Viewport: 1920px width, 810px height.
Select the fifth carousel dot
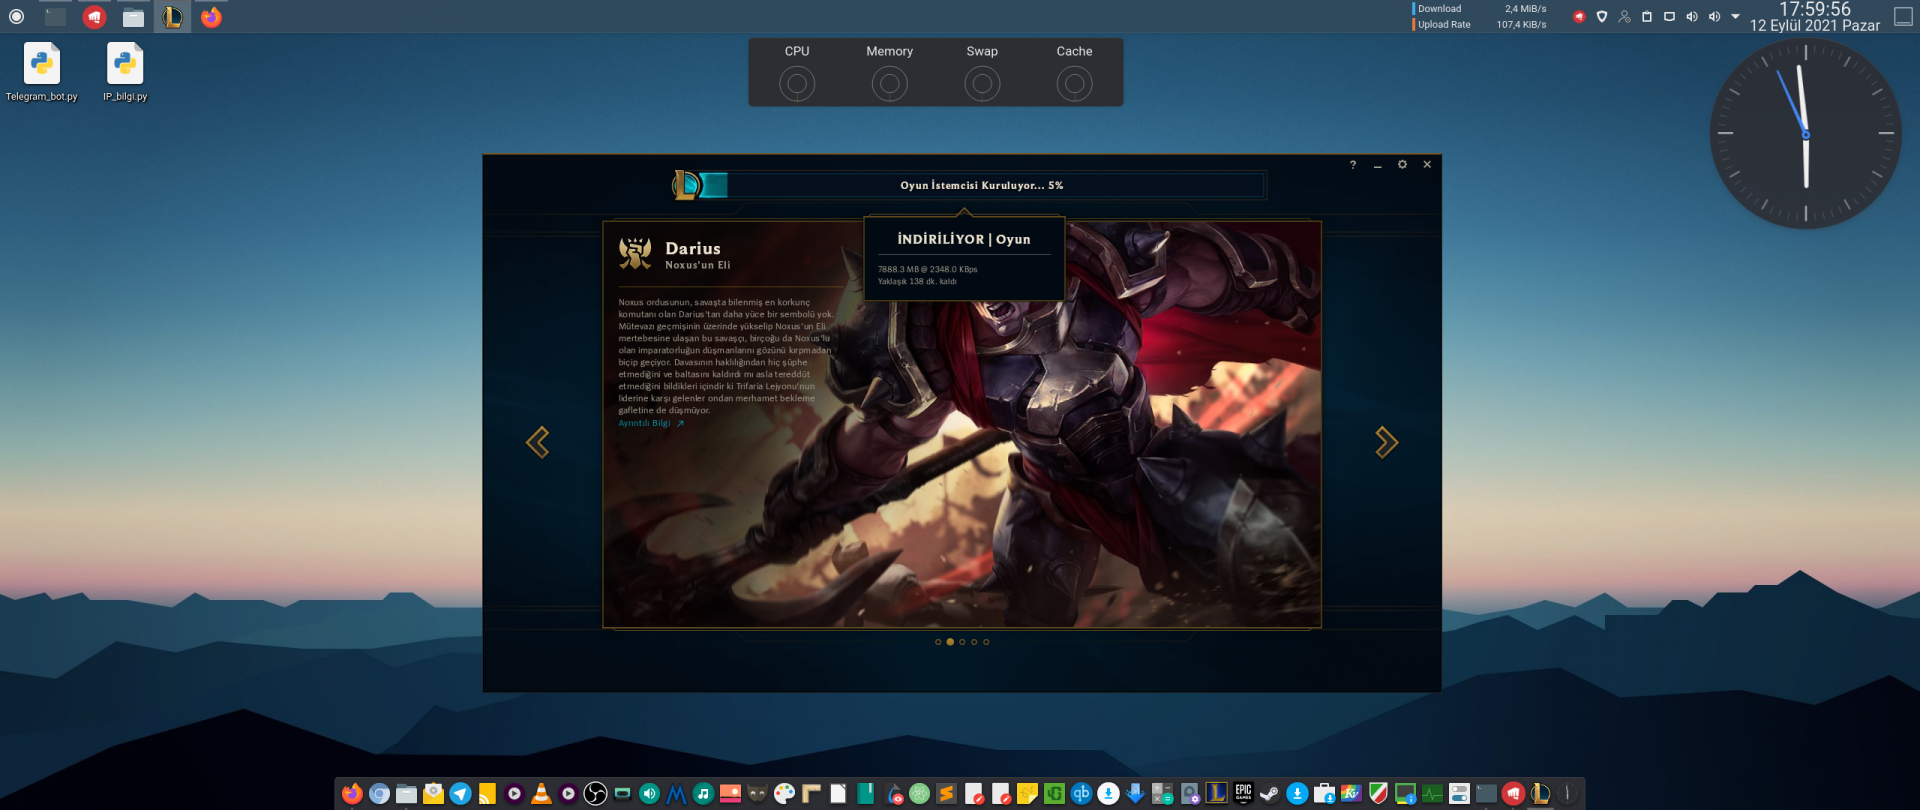pyautogui.click(x=986, y=642)
